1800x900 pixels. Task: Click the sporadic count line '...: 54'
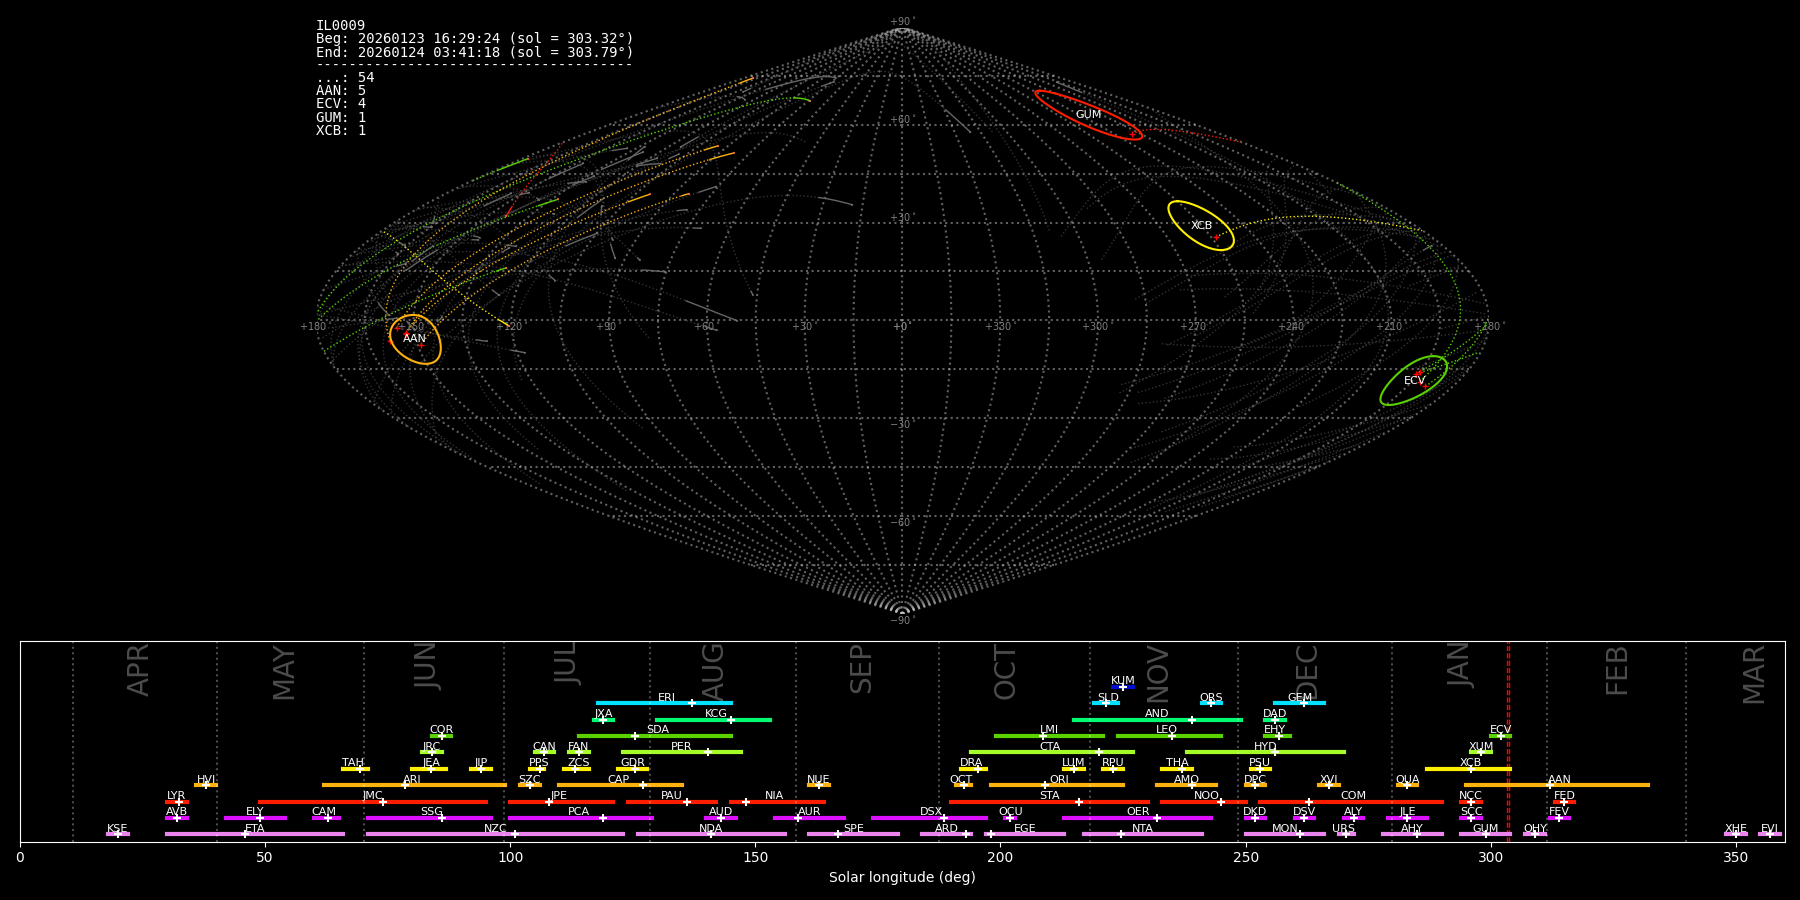[x=345, y=78]
